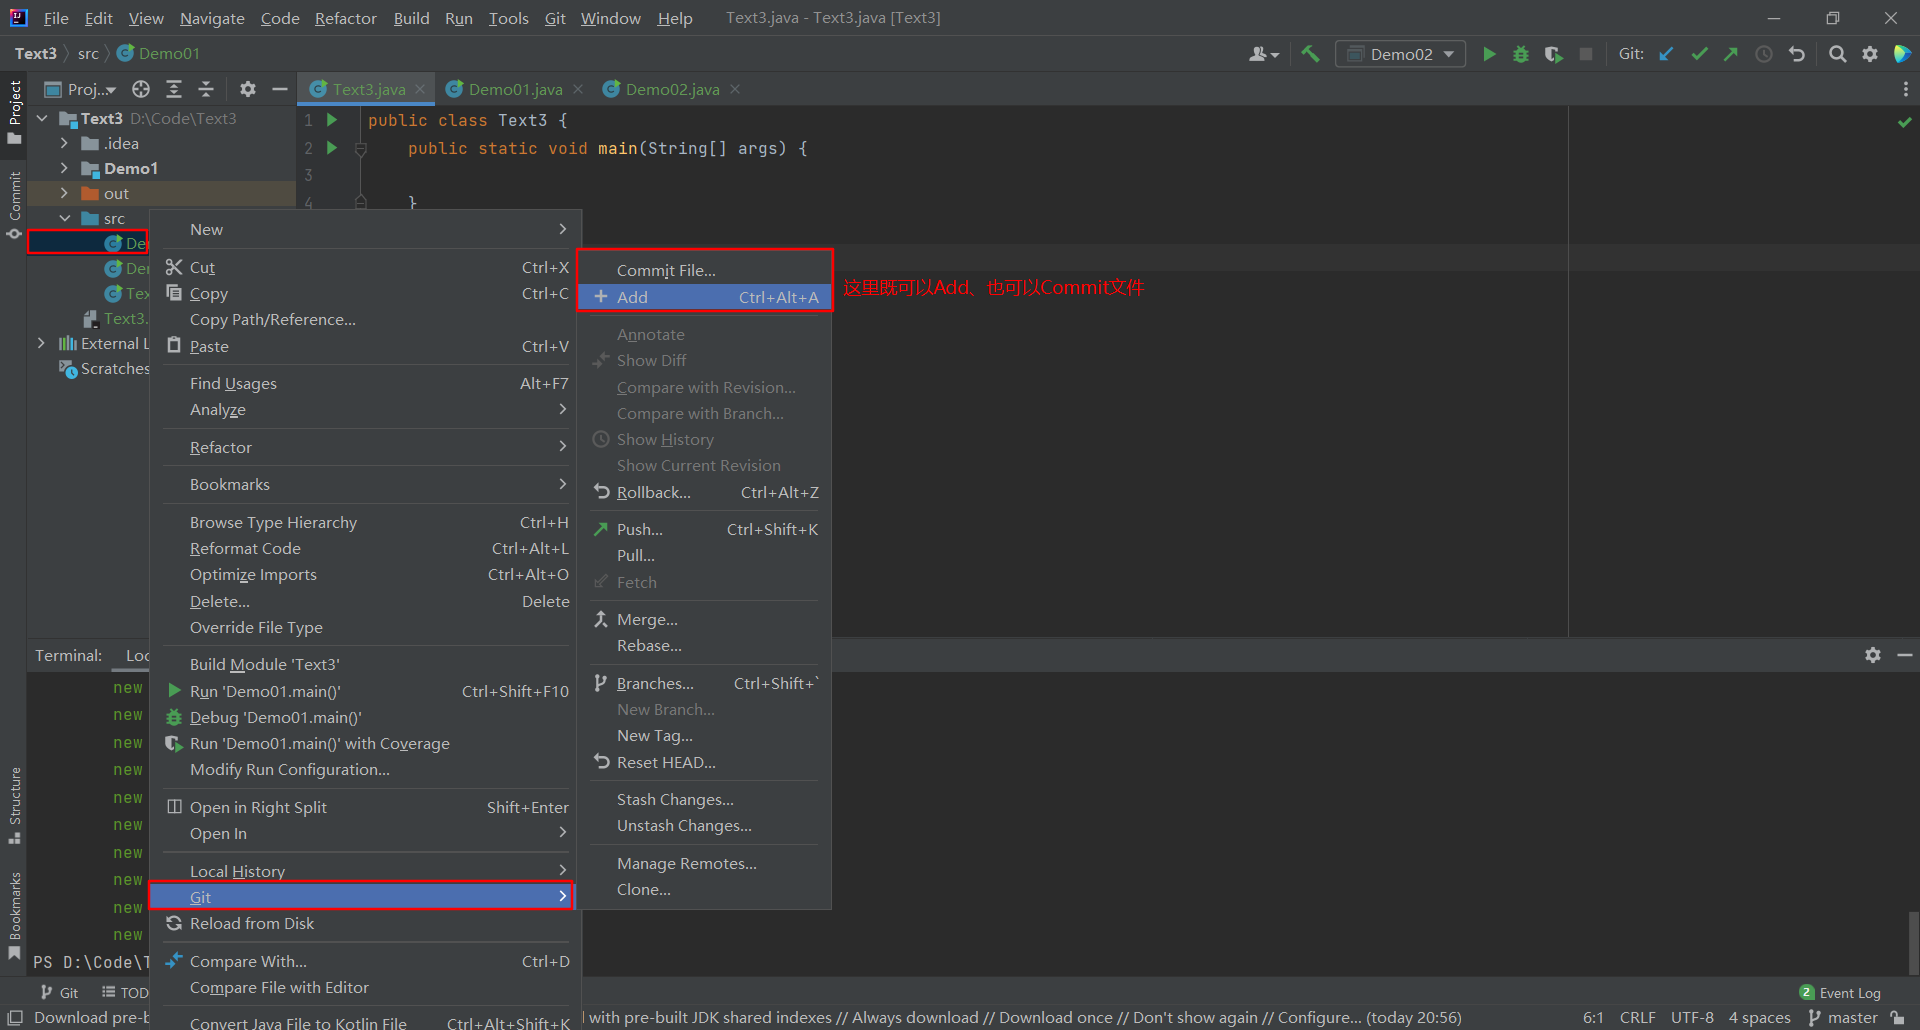Screen dimensions: 1920x1030
Task: Open the Git tool window at bottom
Action: pyautogui.click(x=59, y=992)
